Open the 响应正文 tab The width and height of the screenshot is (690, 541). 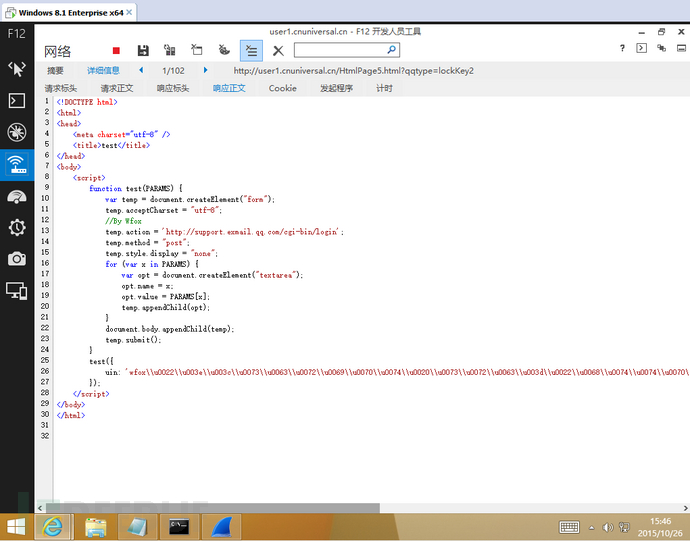click(x=229, y=88)
